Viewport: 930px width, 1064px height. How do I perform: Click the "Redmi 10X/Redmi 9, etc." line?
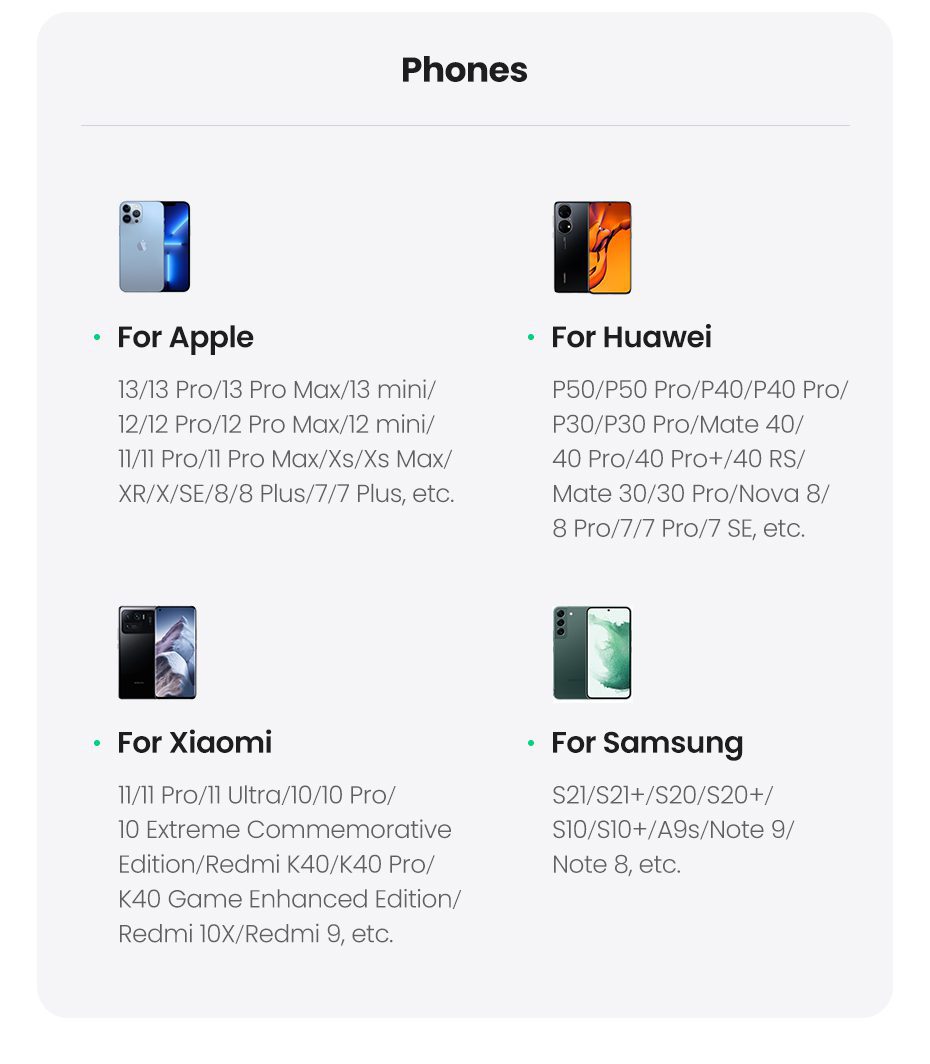(255, 934)
